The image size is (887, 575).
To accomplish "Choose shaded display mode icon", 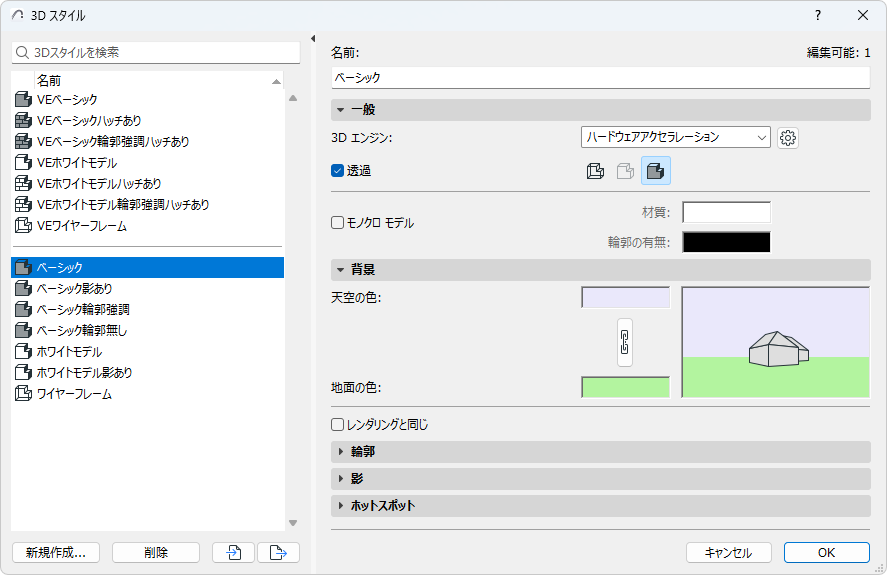I will pyautogui.click(x=656, y=171).
